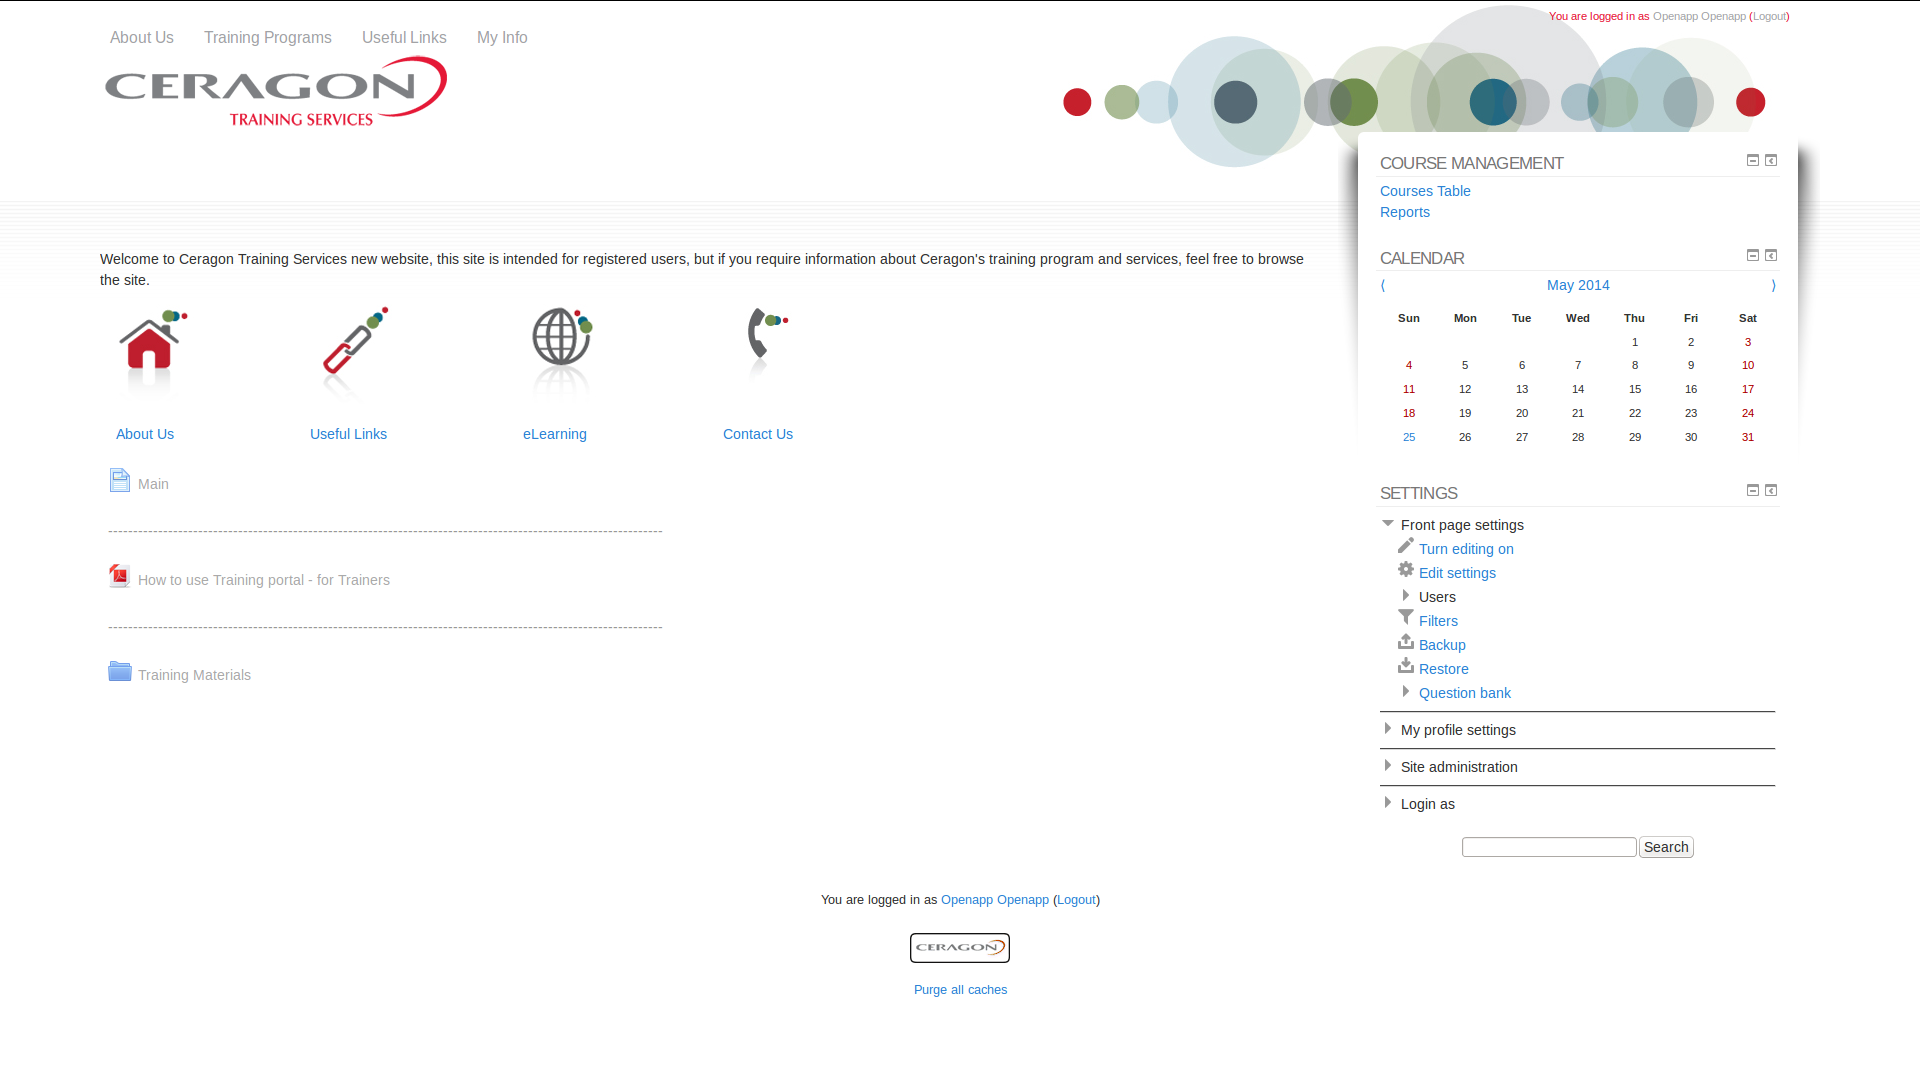Screen dimensions: 1920x1080
Task: Click Useful Links text under chain icon
Action: [348, 434]
